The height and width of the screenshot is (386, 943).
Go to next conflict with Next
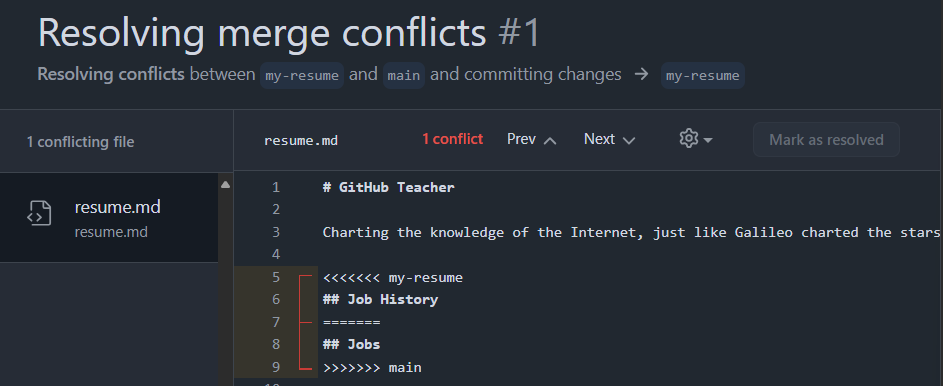pos(610,139)
